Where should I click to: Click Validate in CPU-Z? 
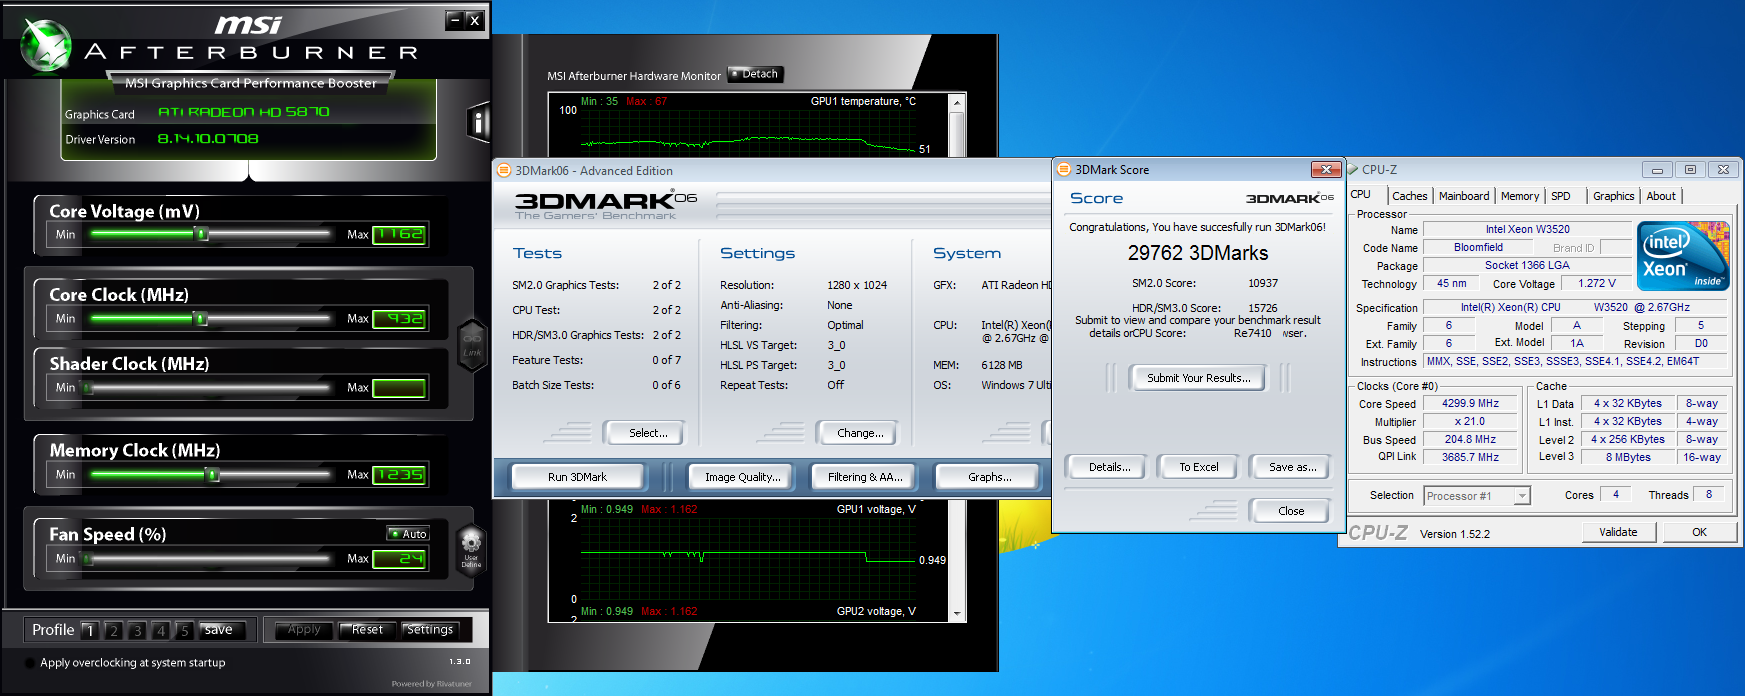(1617, 532)
